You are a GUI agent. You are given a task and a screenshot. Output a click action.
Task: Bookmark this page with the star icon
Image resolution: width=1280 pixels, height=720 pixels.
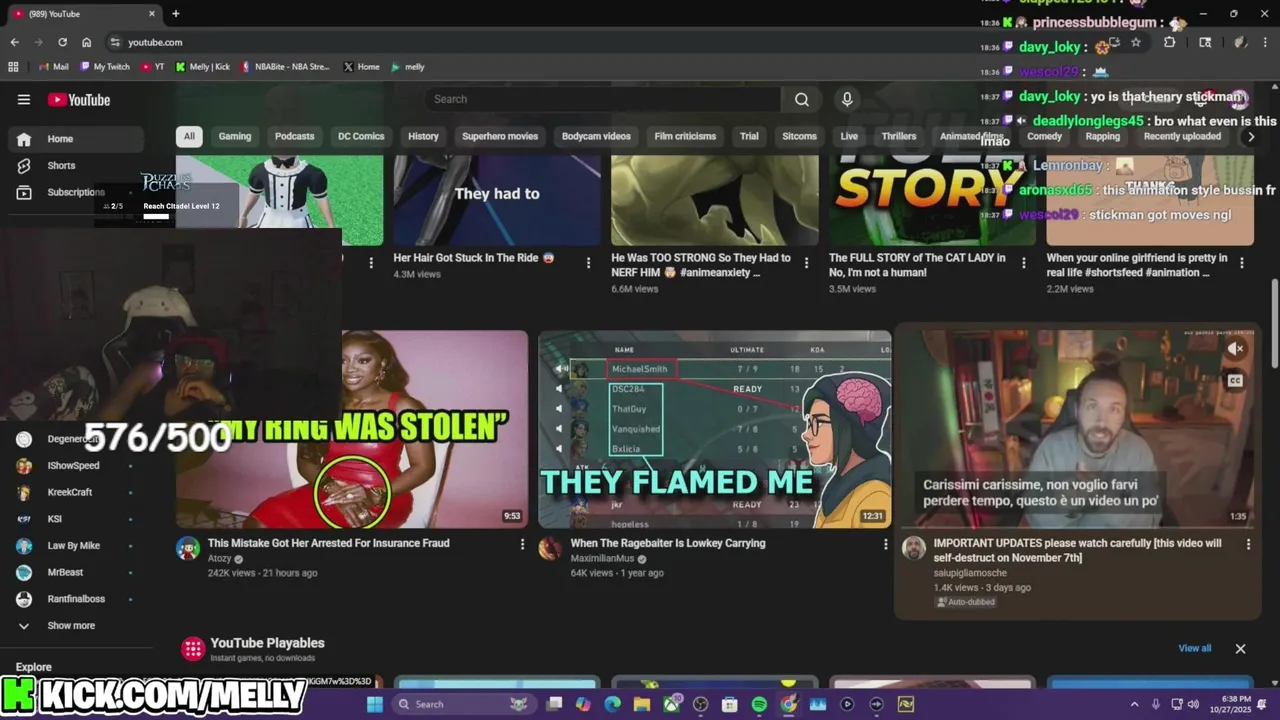pyautogui.click(x=1136, y=42)
